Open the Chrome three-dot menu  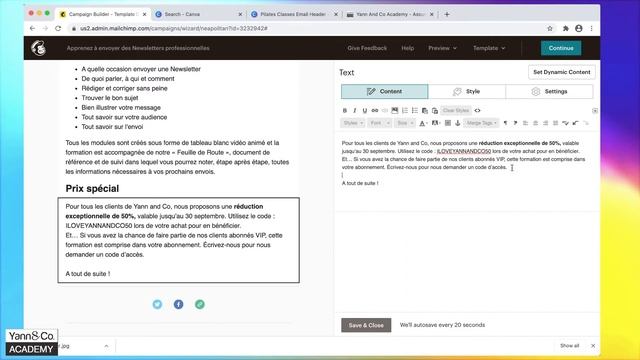(x=591, y=29)
